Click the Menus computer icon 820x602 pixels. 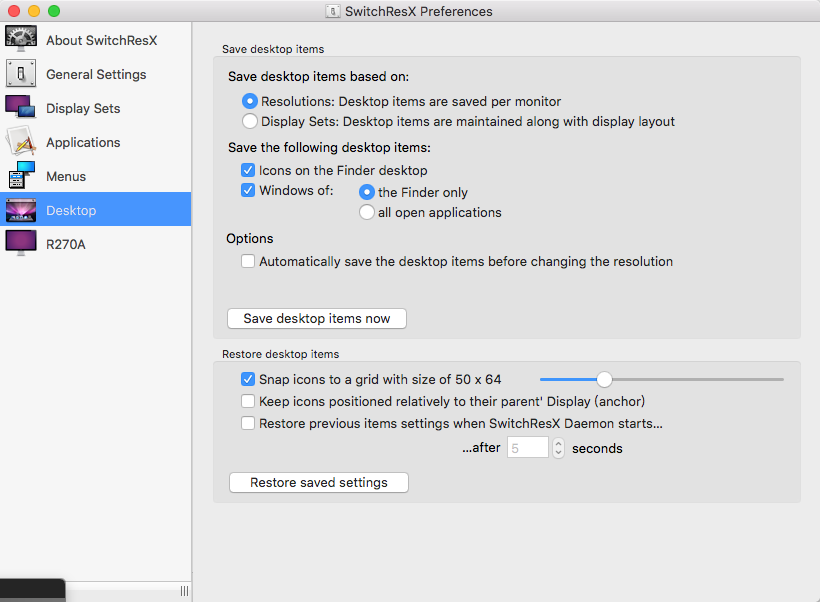click(21, 175)
